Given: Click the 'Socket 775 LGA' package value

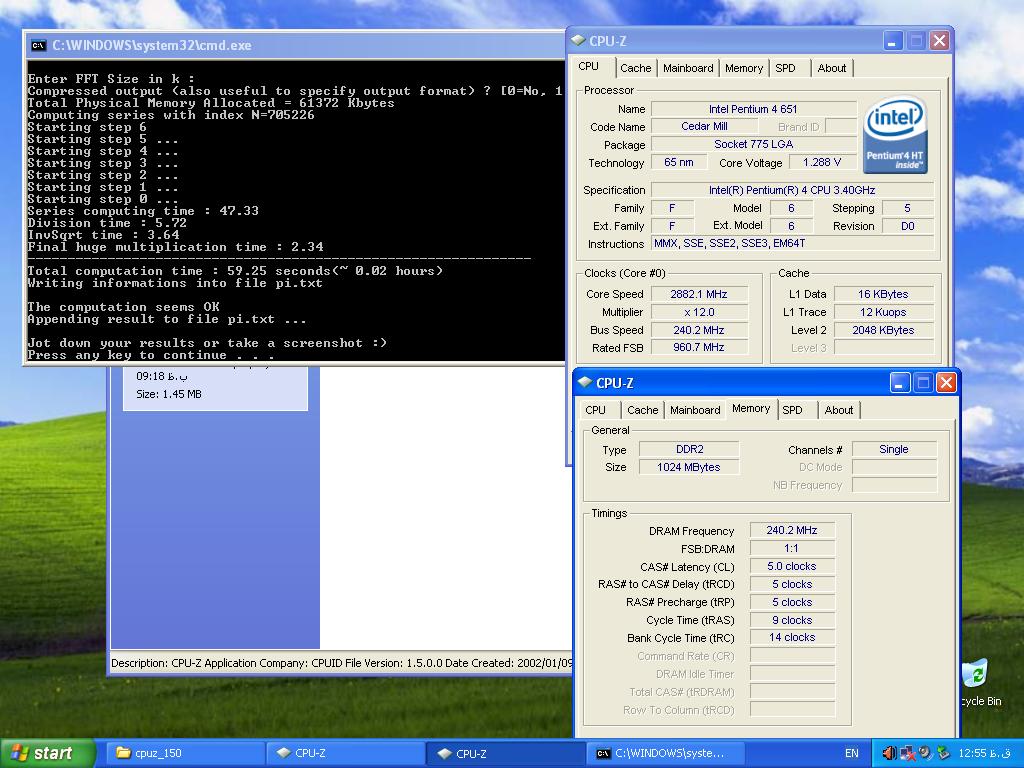Looking at the screenshot, I should click(754, 144).
